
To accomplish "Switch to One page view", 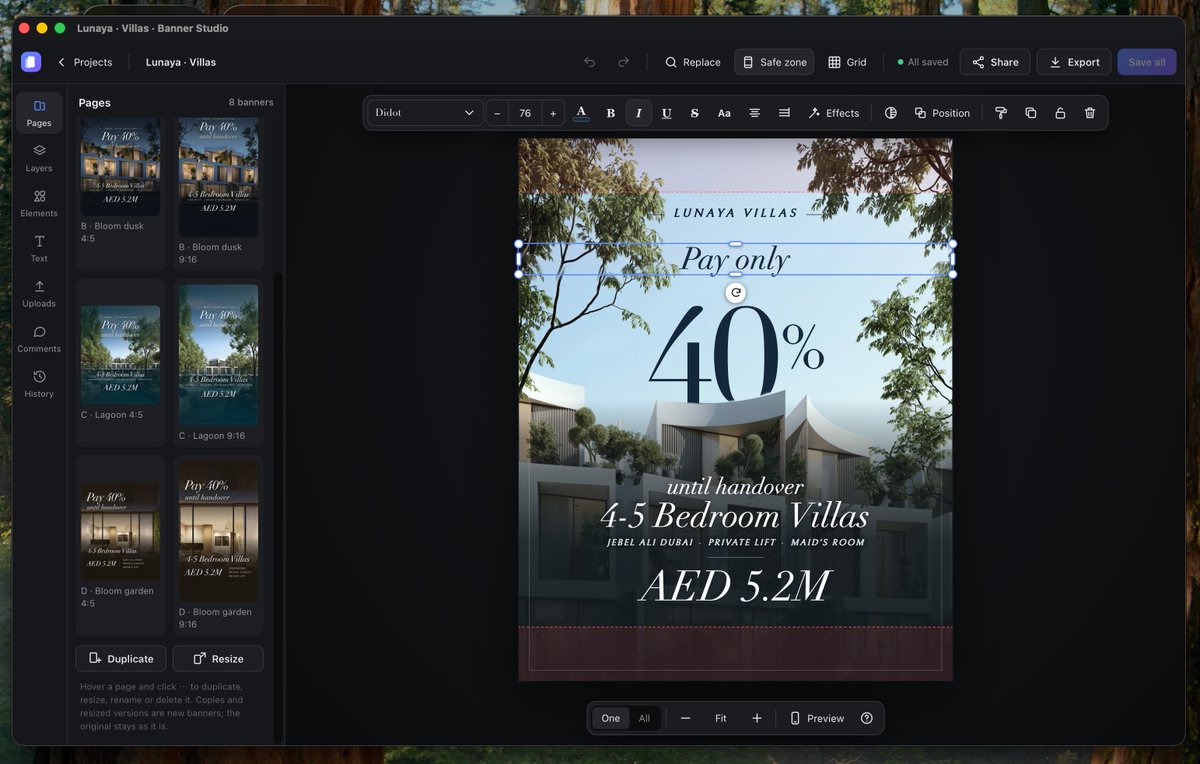I will point(611,718).
